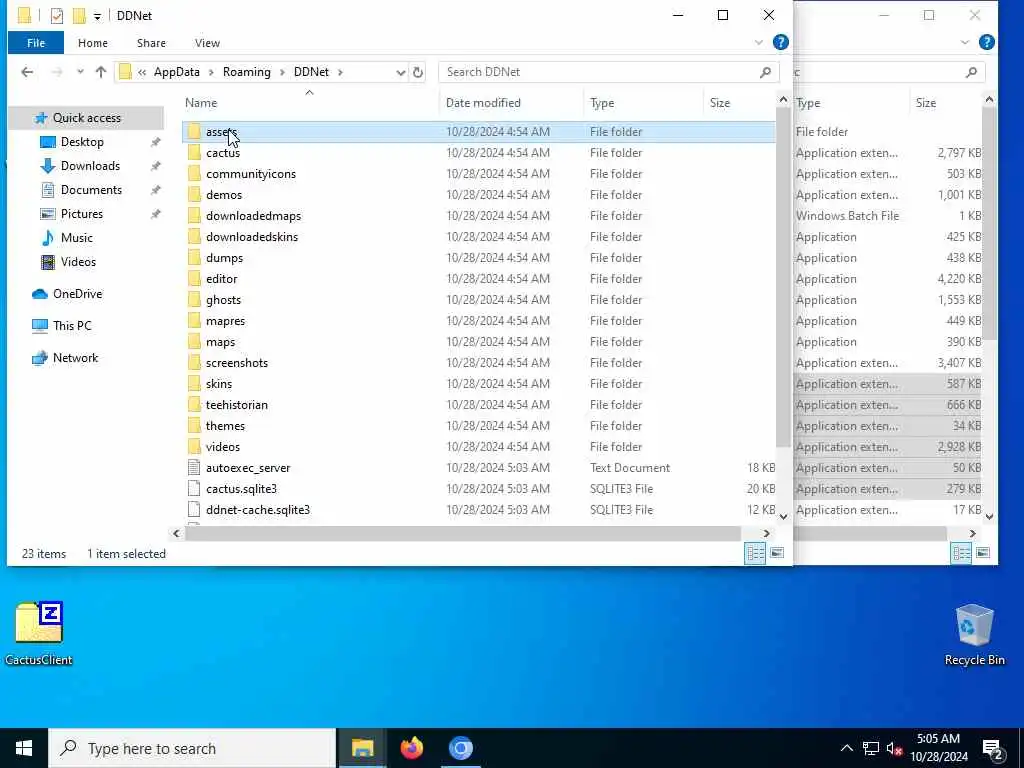Open the Recycle Bin on desktop

pos(974,634)
